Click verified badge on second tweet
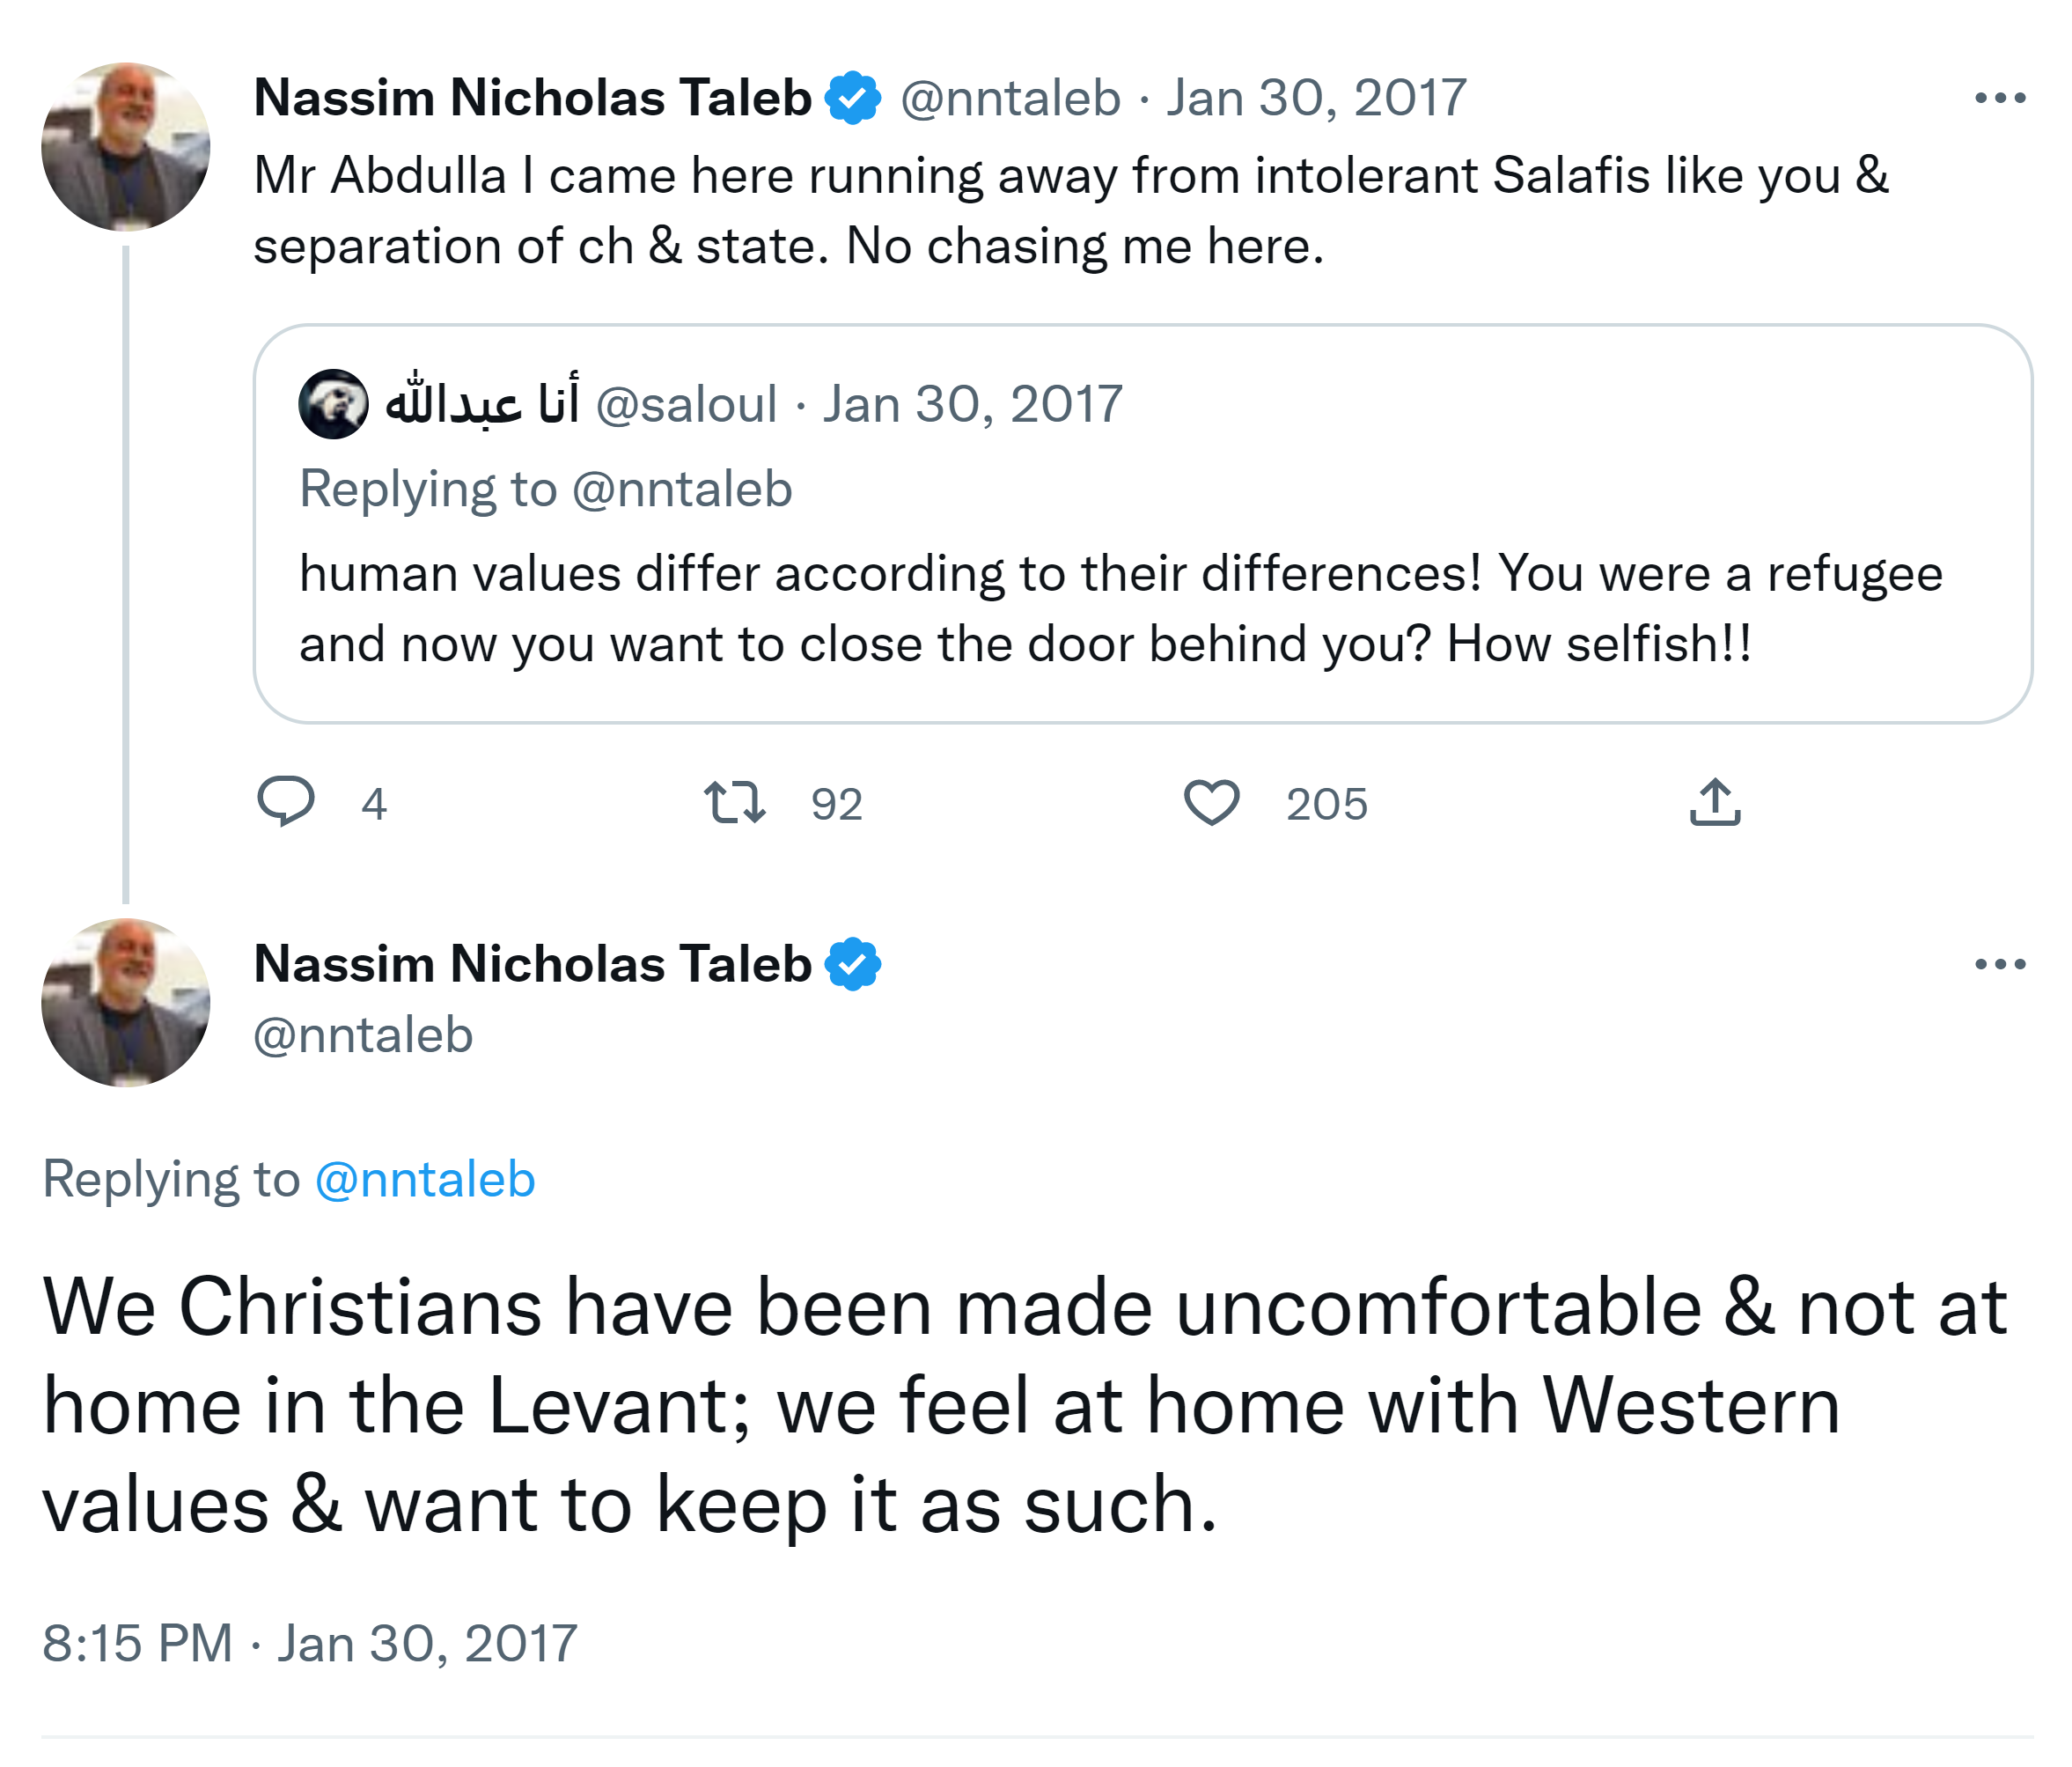 point(853,964)
